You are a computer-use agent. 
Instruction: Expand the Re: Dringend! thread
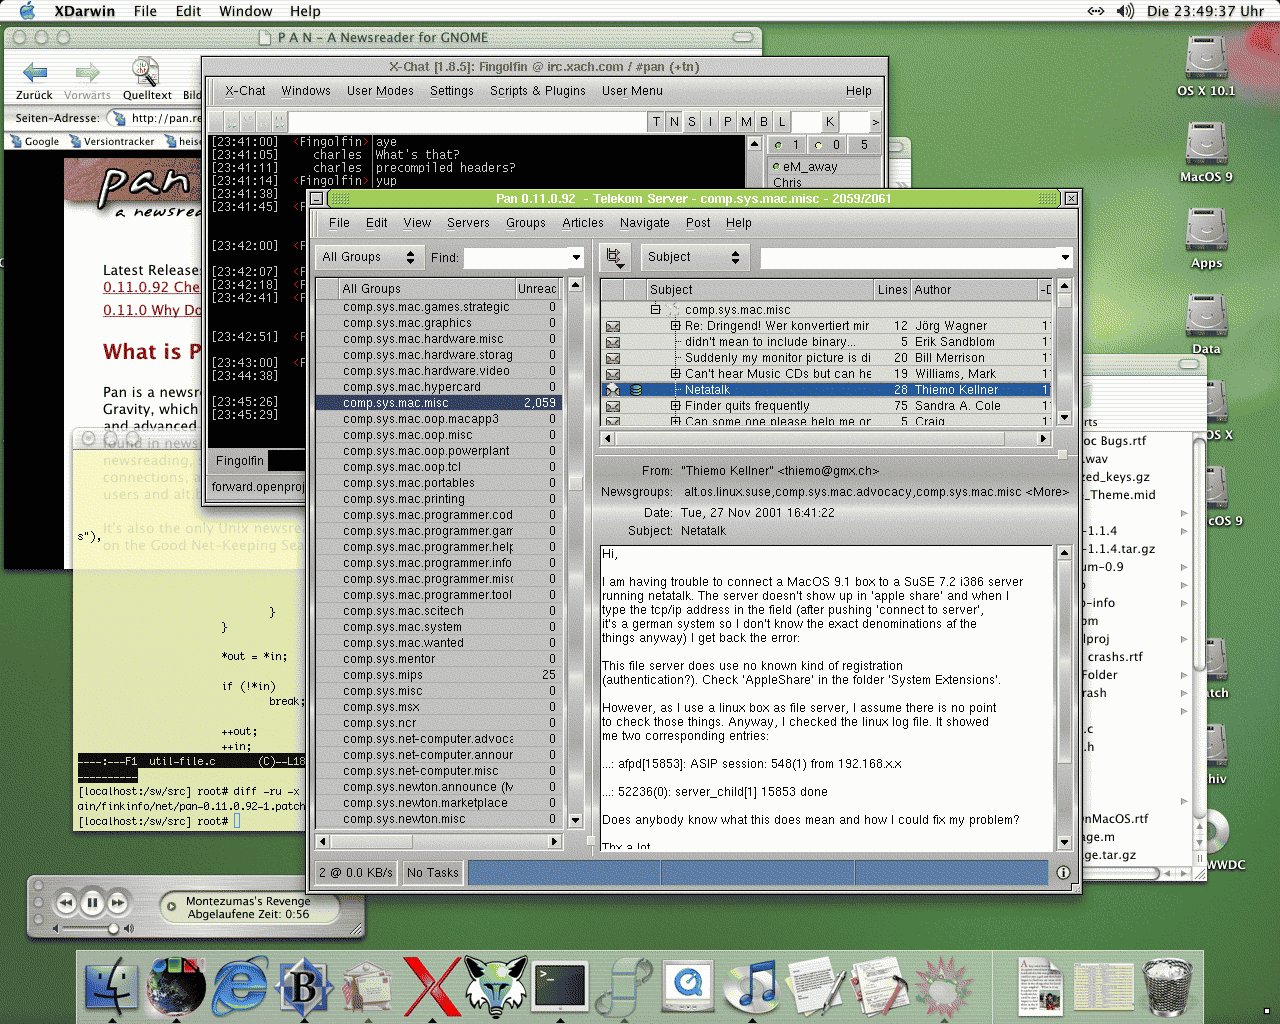675,326
